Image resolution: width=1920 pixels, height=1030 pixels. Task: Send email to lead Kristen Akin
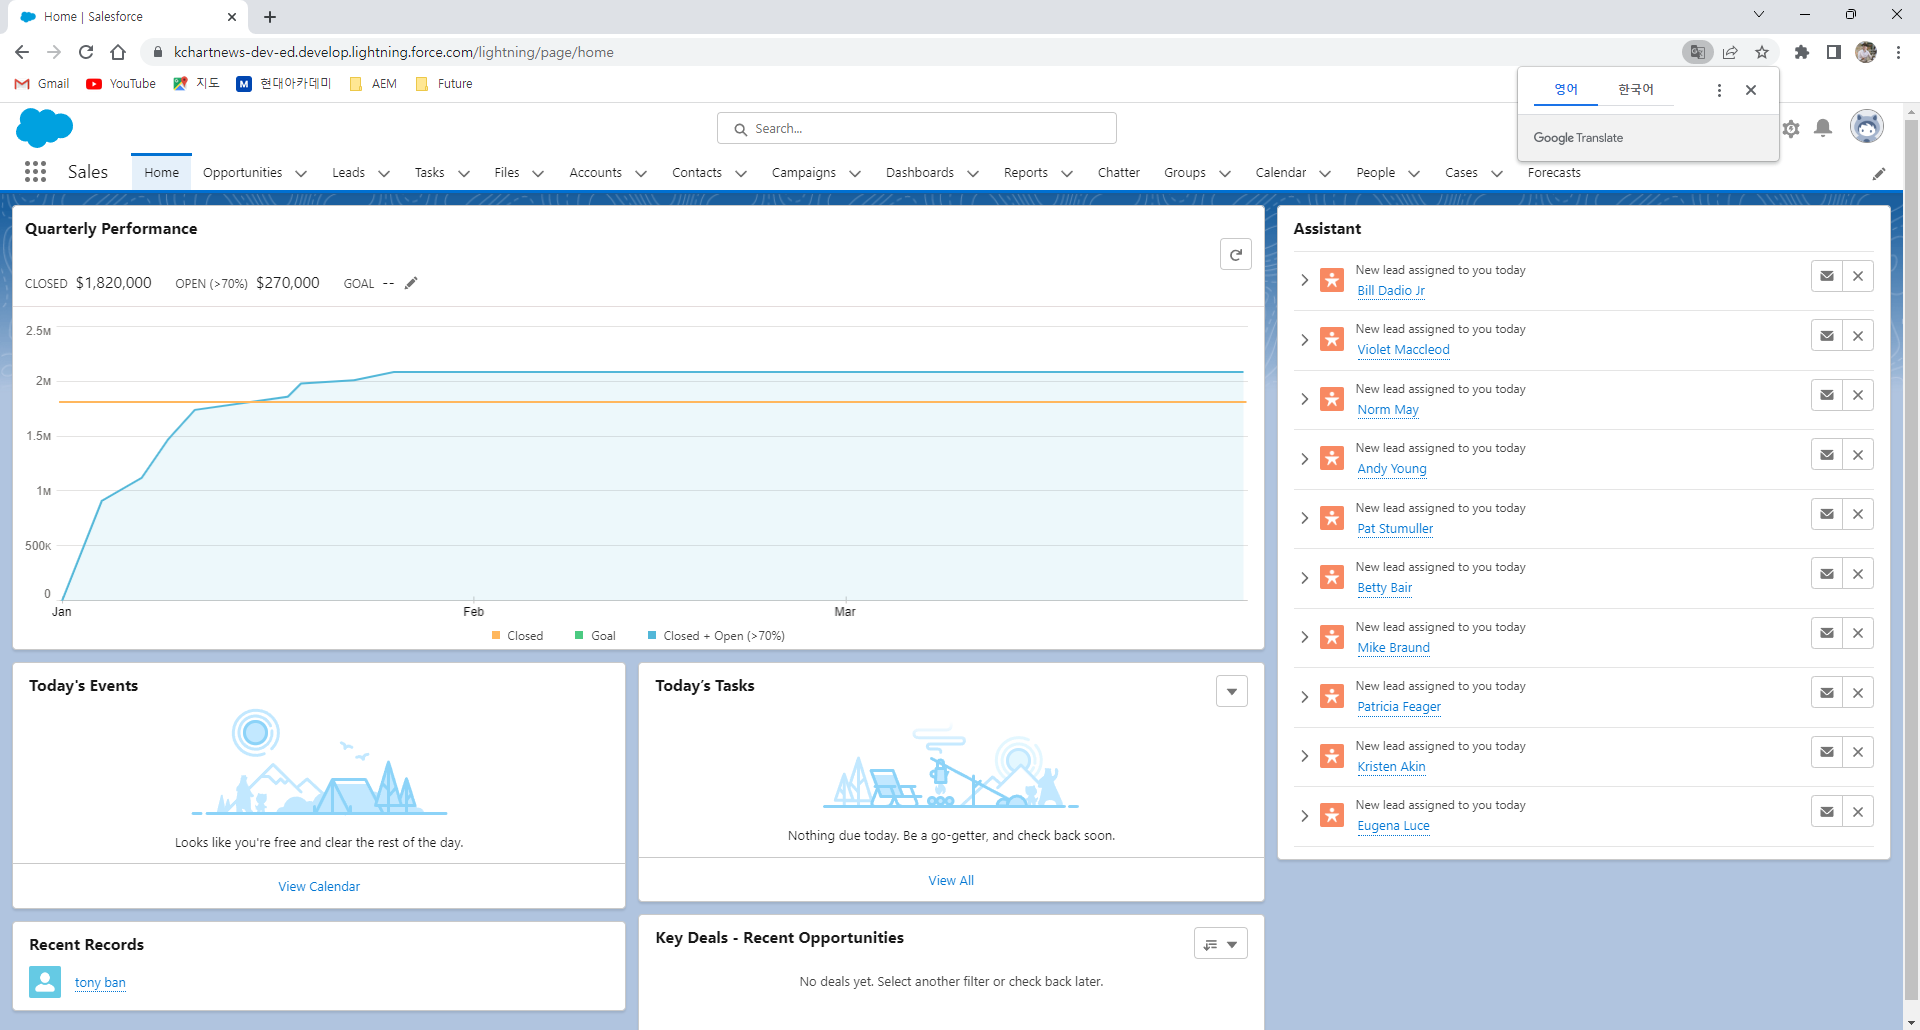tap(1827, 752)
